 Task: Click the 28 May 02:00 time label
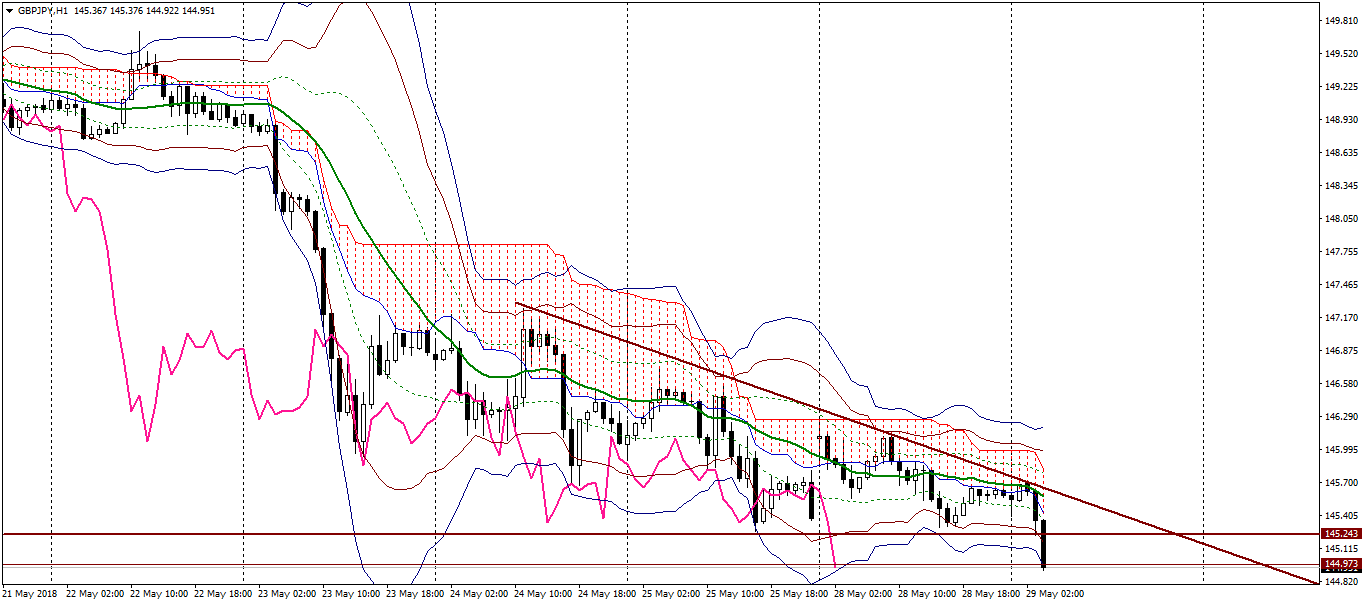pyautogui.click(x=861, y=594)
